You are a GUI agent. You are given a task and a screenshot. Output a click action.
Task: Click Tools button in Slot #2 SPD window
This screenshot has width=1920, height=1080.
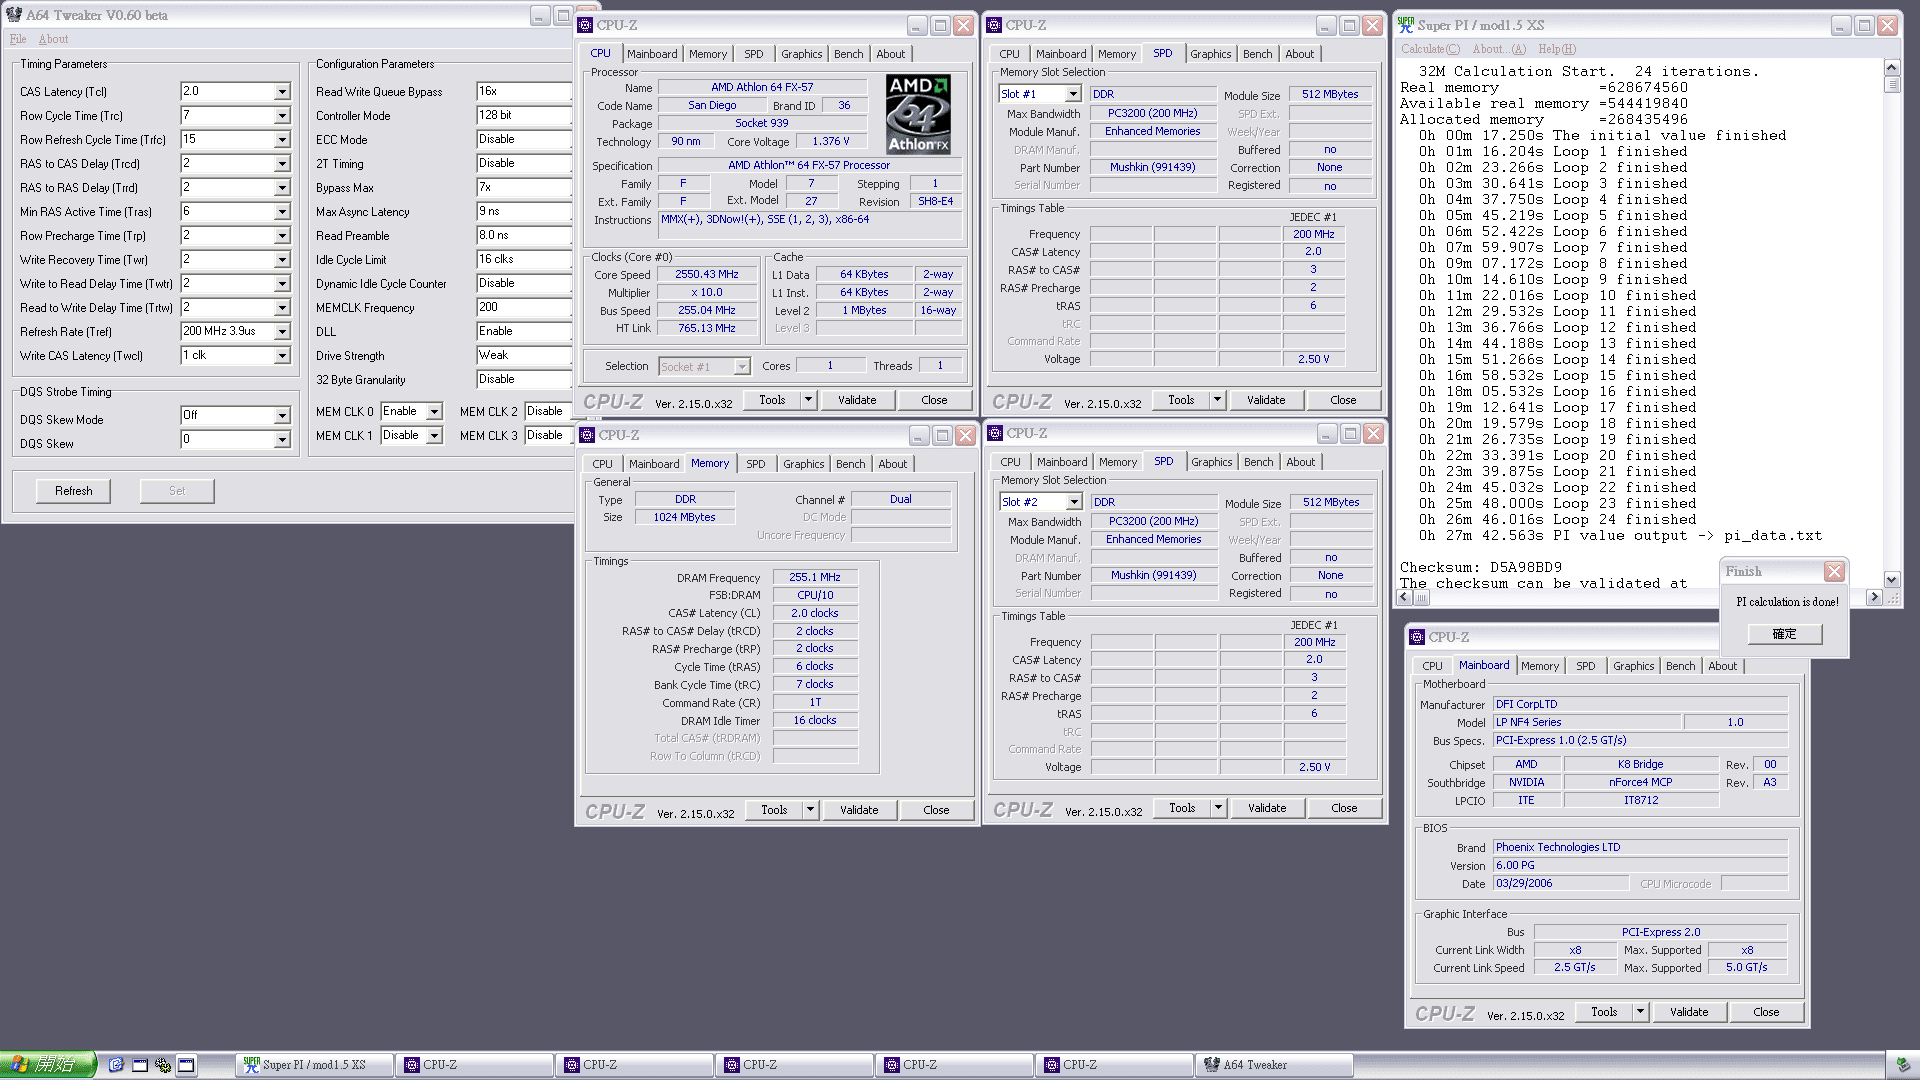(1182, 808)
